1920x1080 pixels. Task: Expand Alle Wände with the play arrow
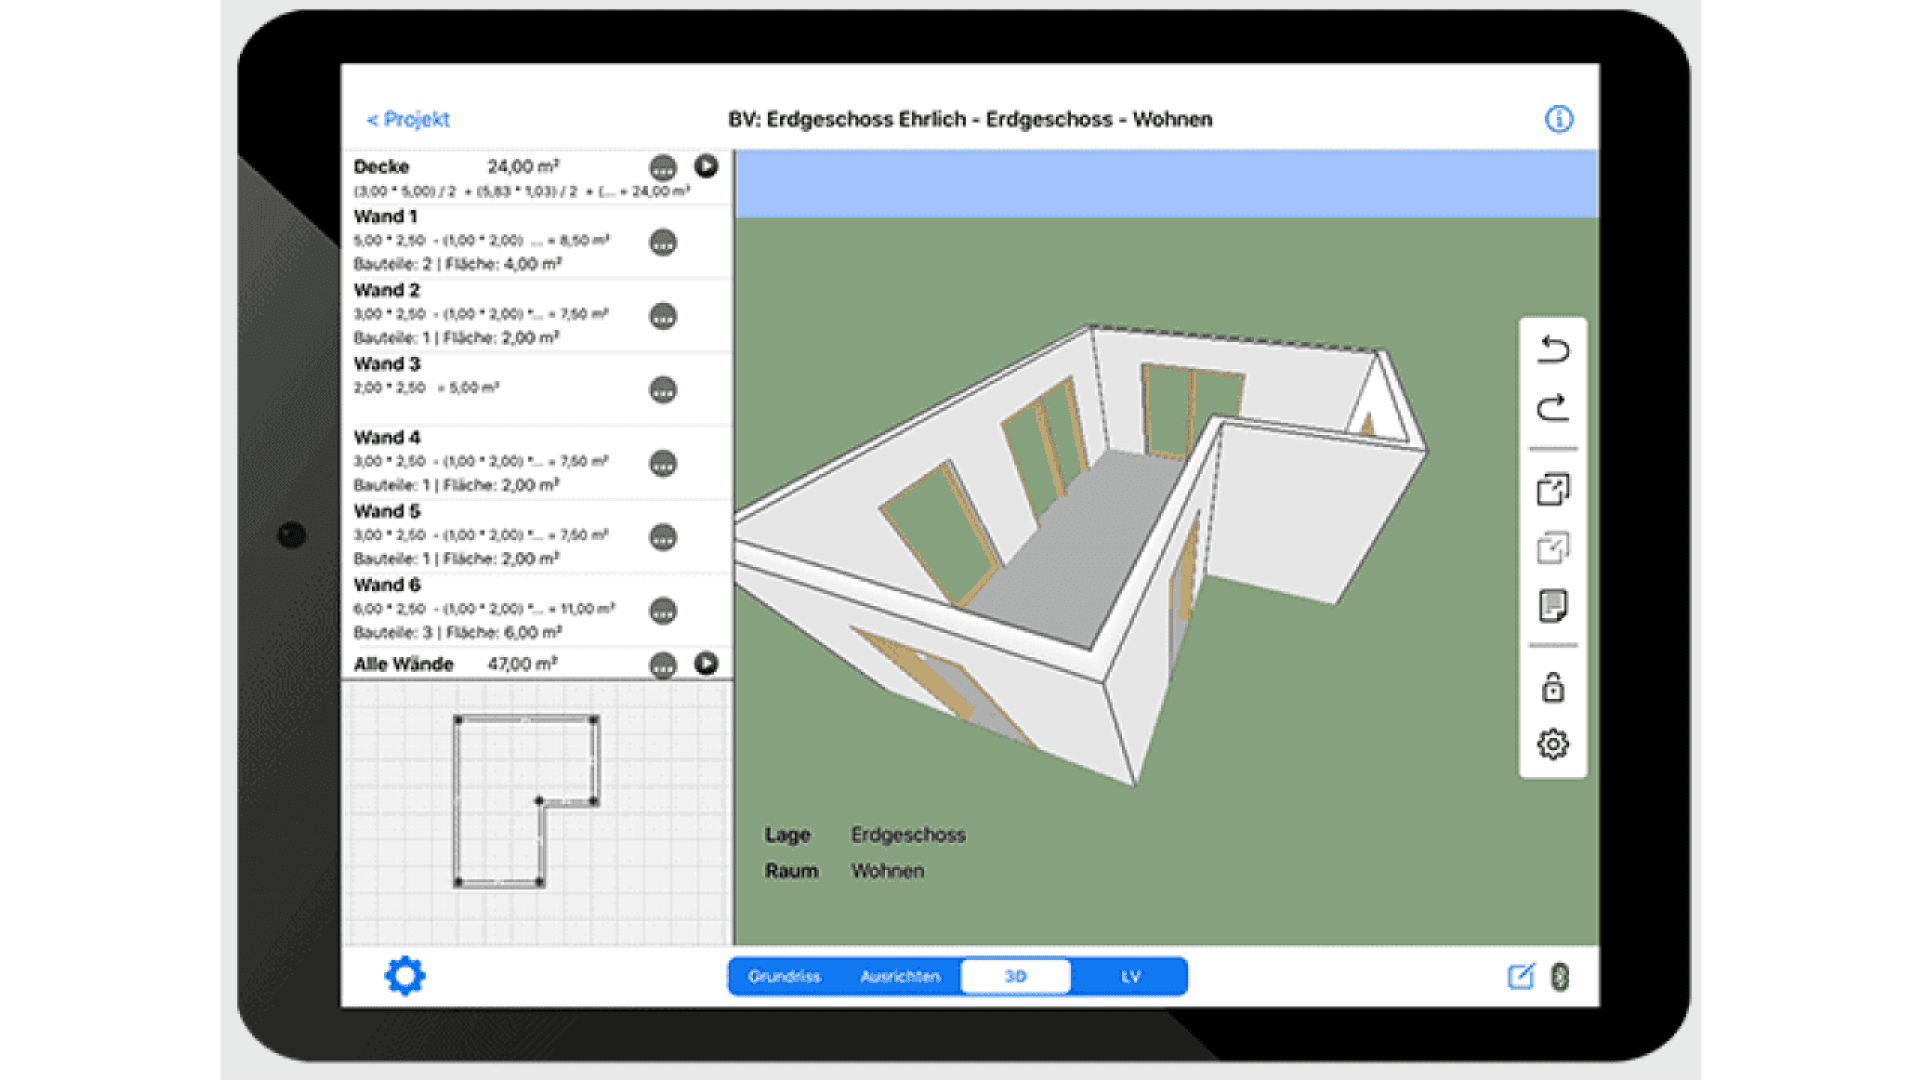[x=706, y=663]
